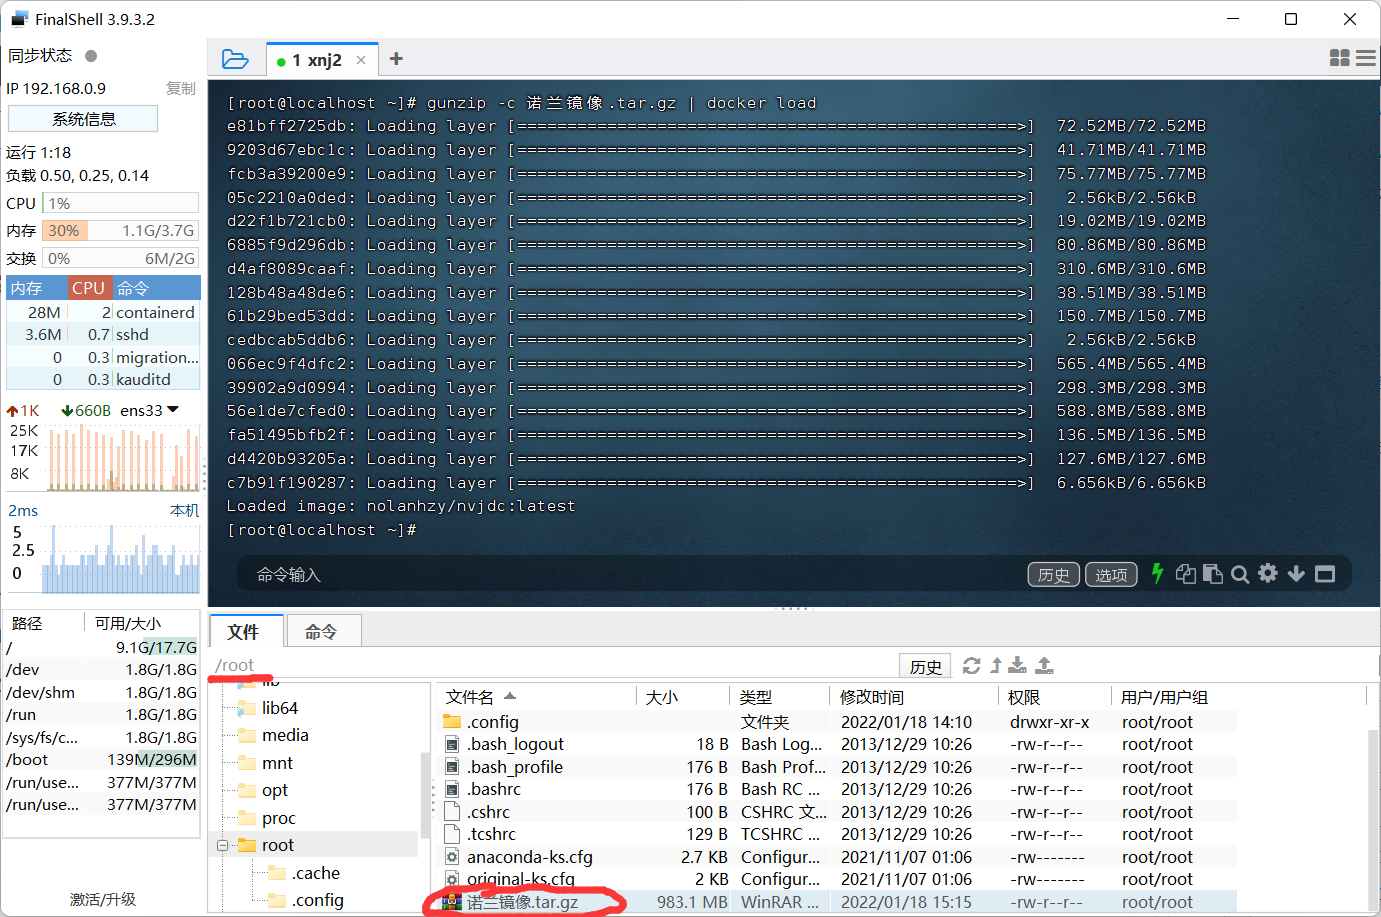Click the upload file icon
Screen dimensions: 1381x917
(1044, 666)
